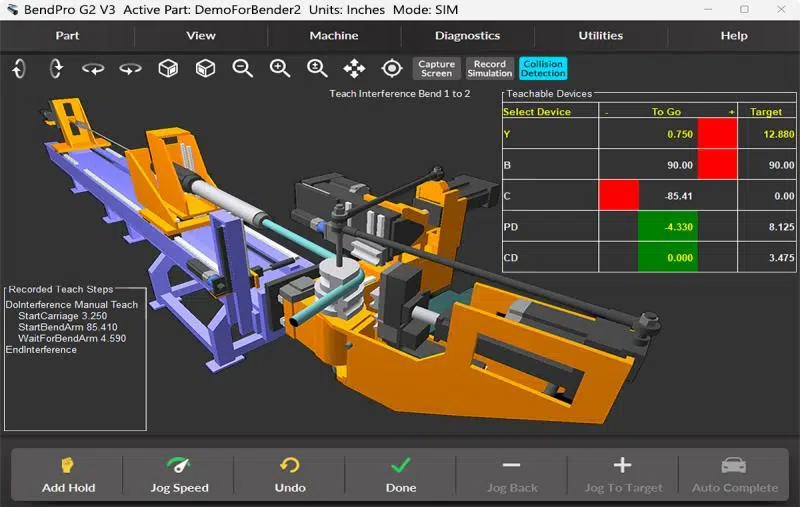Open the Utilities menu
The height and width of the screenshot is (507, 800).
pos(601,36)
